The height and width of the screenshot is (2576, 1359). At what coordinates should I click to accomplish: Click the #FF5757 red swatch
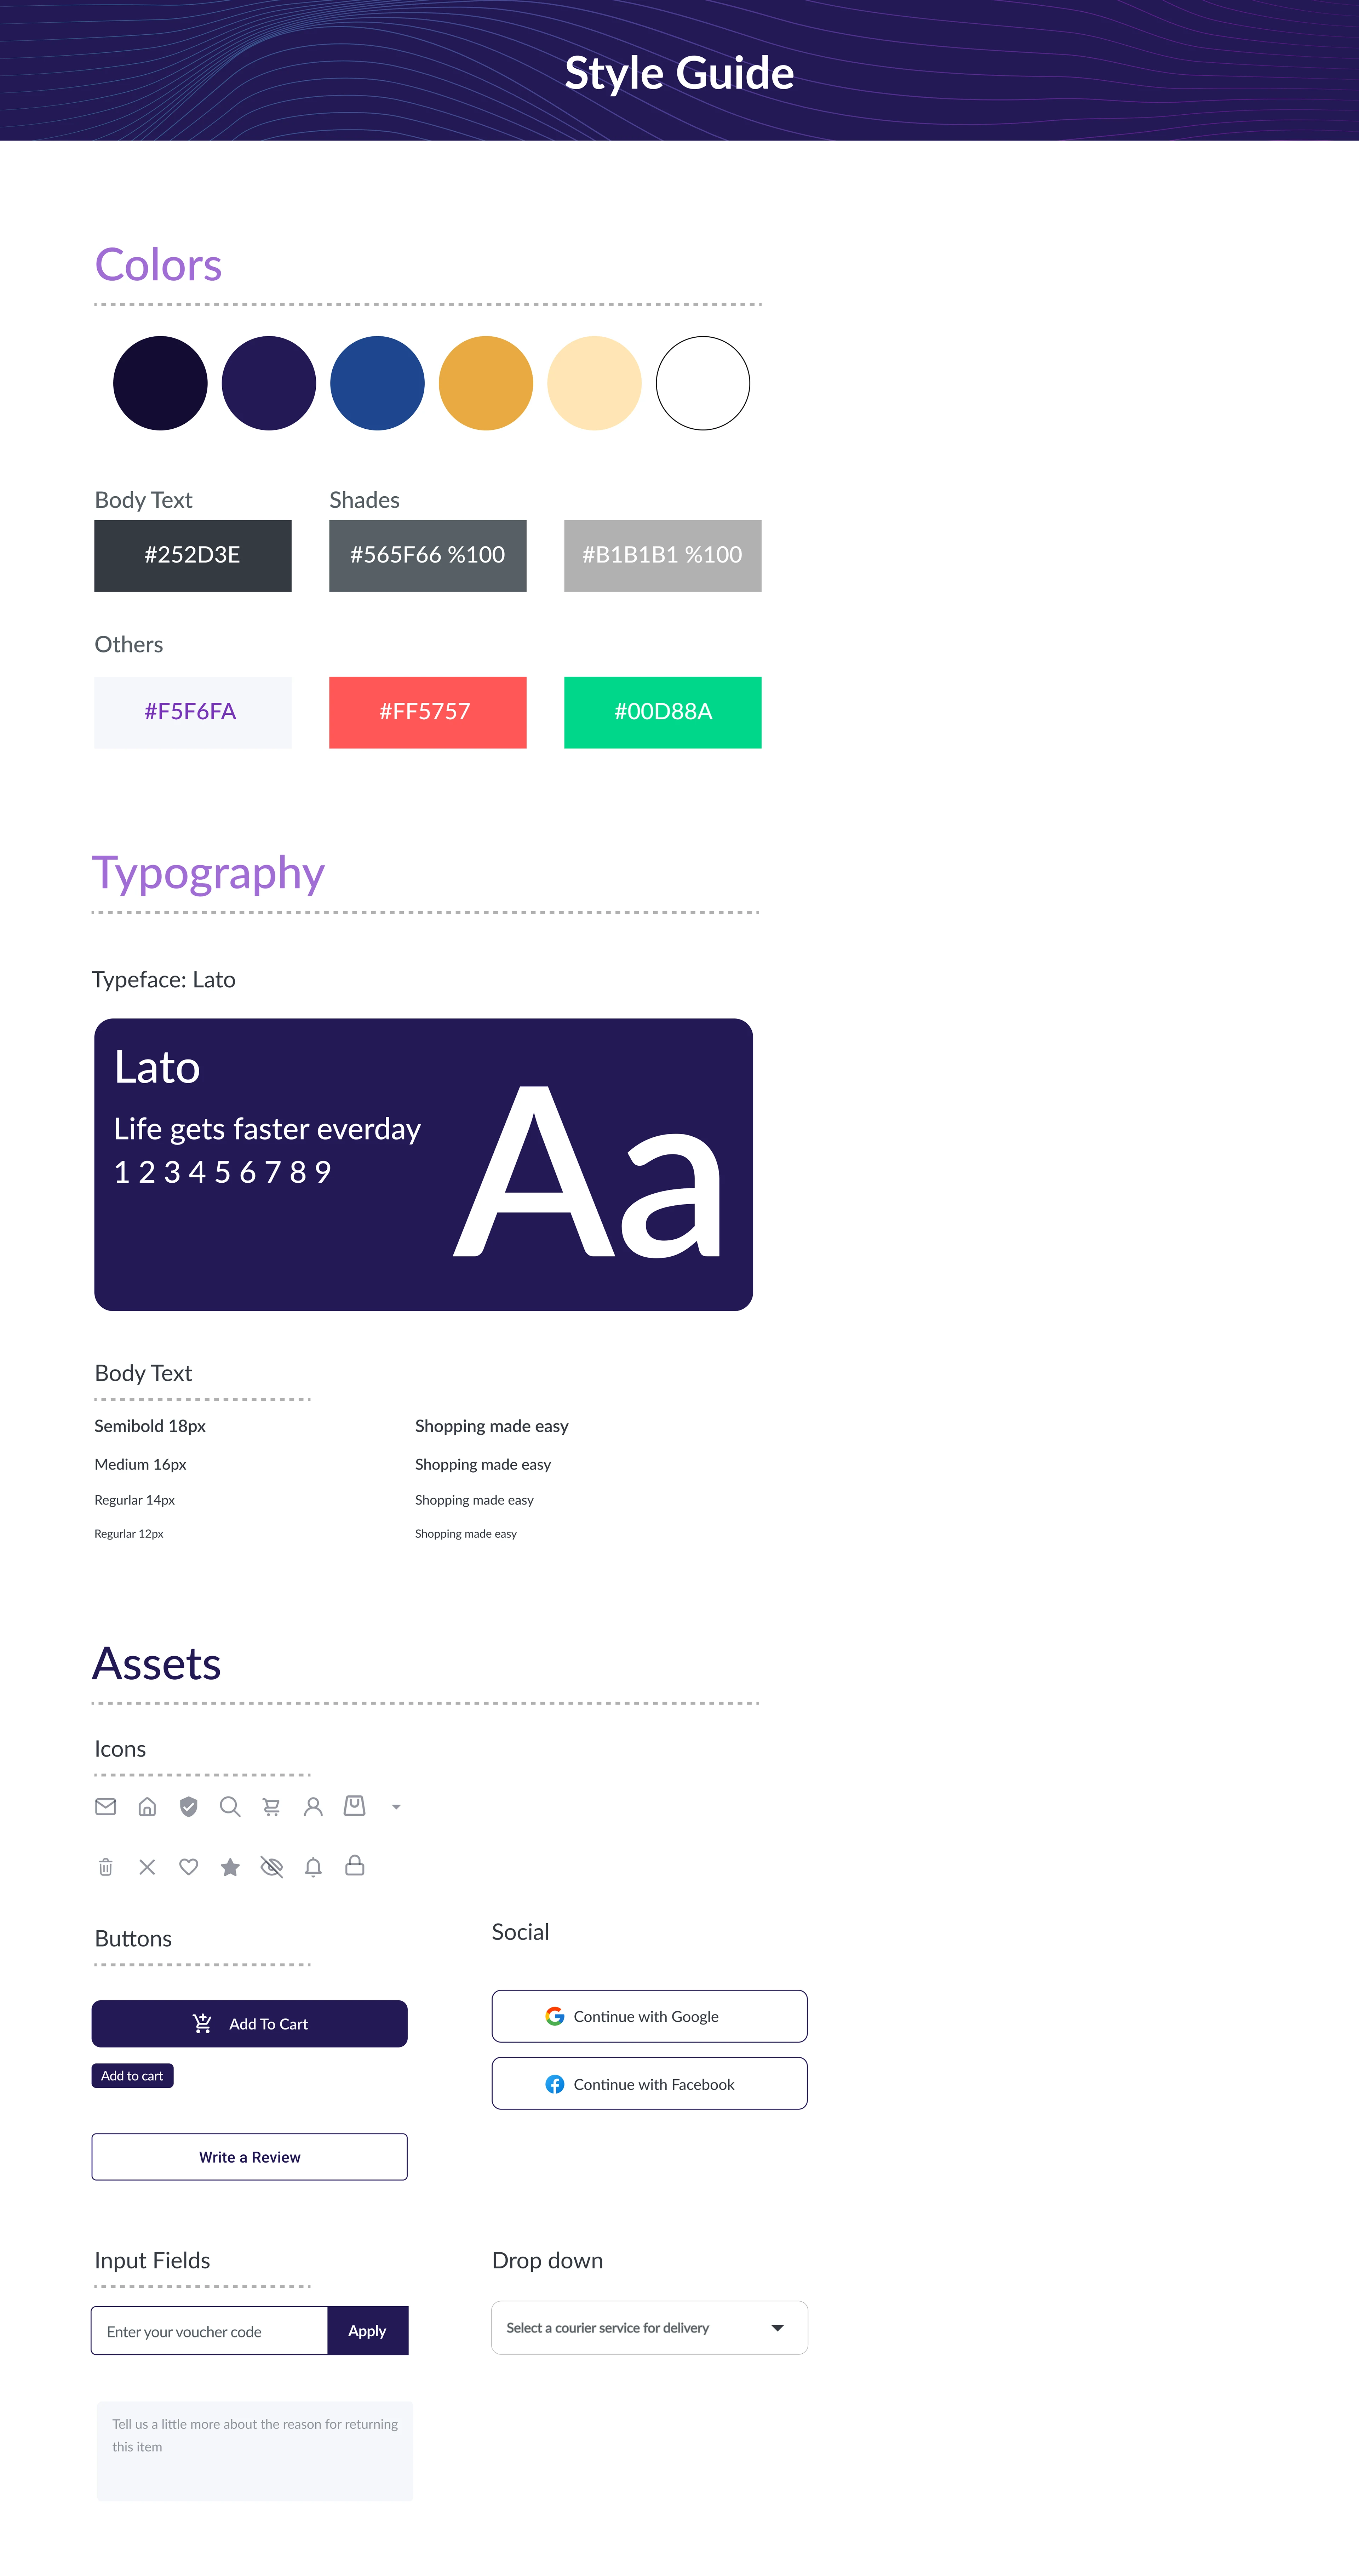point(427,712)
